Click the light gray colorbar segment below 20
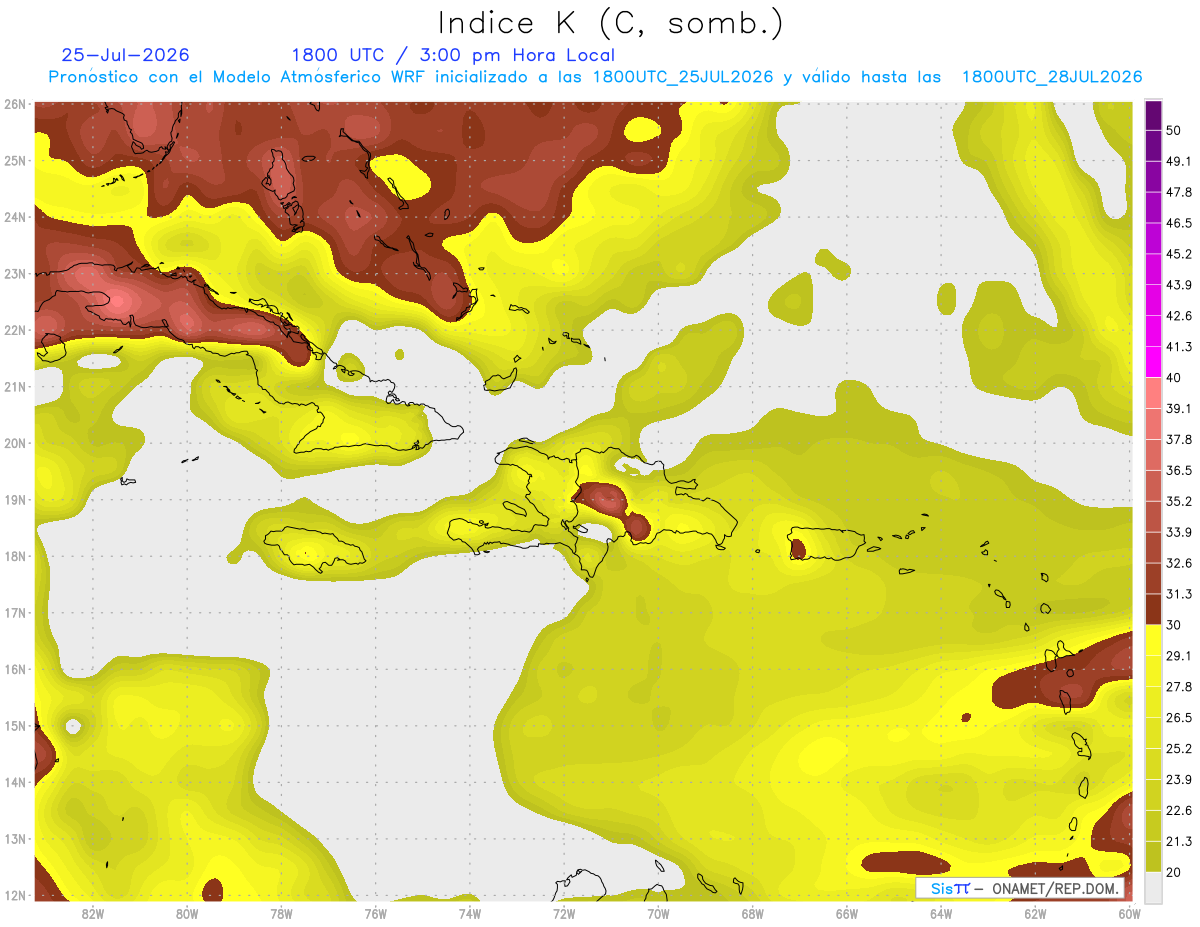Screen dimensions: 1200x927 (x=1153, y=886)
